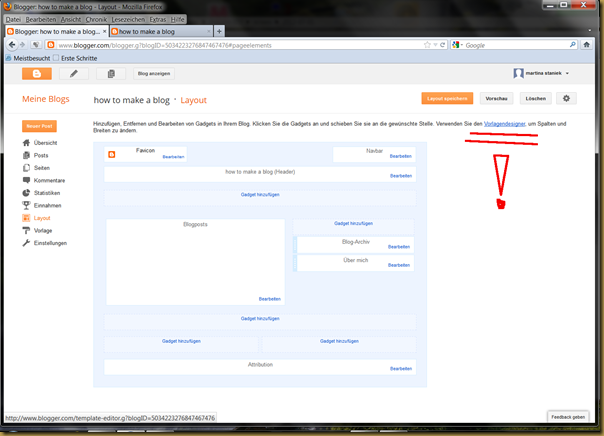Click Bearbeiten on the Attribution gadget
604x436 pixels.
pyautogui.click(x=401, y=369)
